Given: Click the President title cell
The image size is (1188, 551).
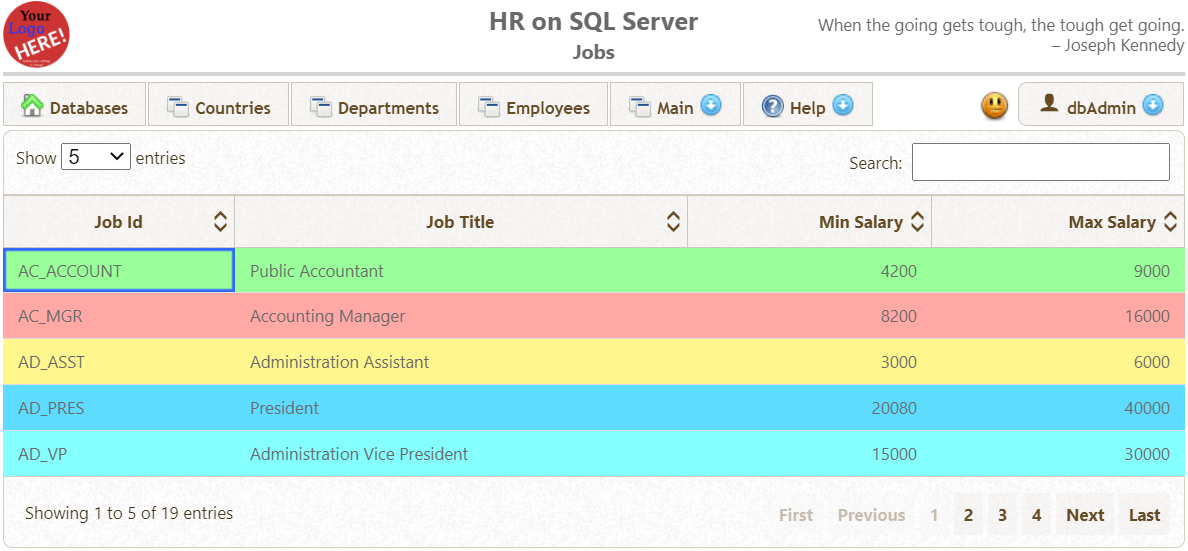Looking at the screenshot, I should pos(461,408).
